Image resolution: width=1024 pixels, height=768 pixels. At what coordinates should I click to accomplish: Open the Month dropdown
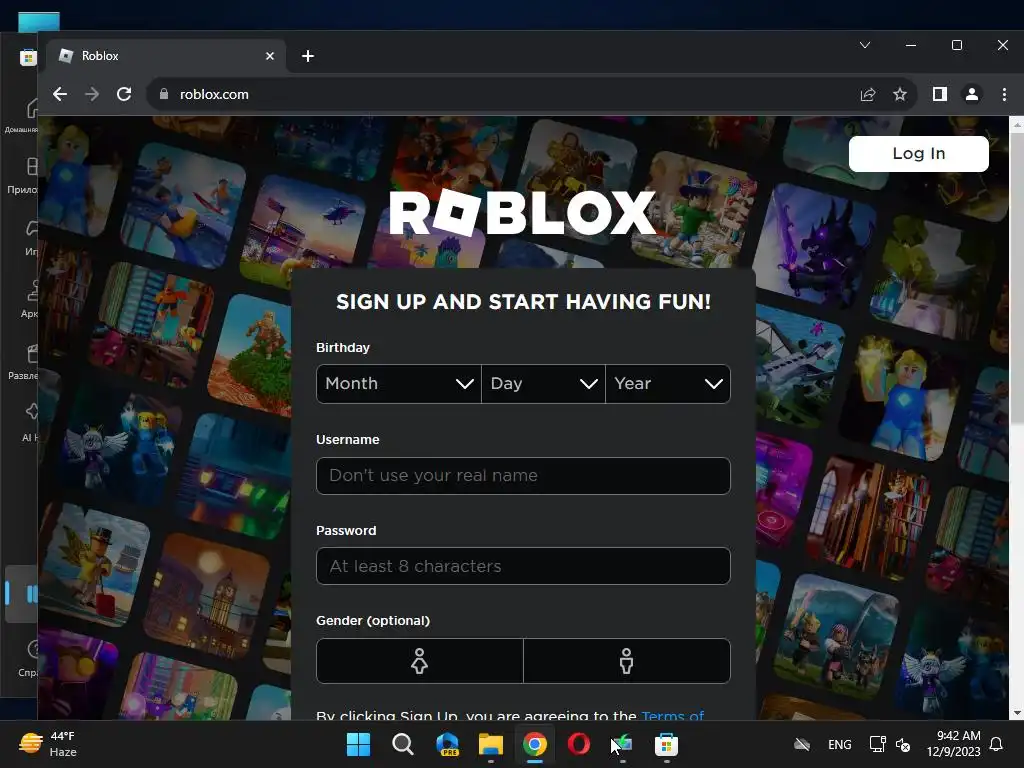[x=398, y=383]
